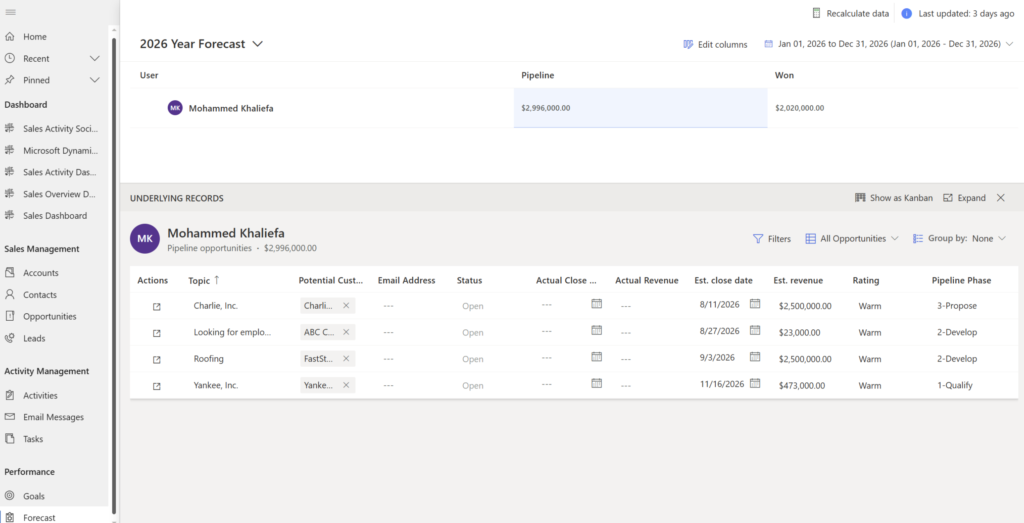The height and width of the screenshot is (523, 1024).
Task: Open the Group by None dropdown
Action: (x=959, y=238)
